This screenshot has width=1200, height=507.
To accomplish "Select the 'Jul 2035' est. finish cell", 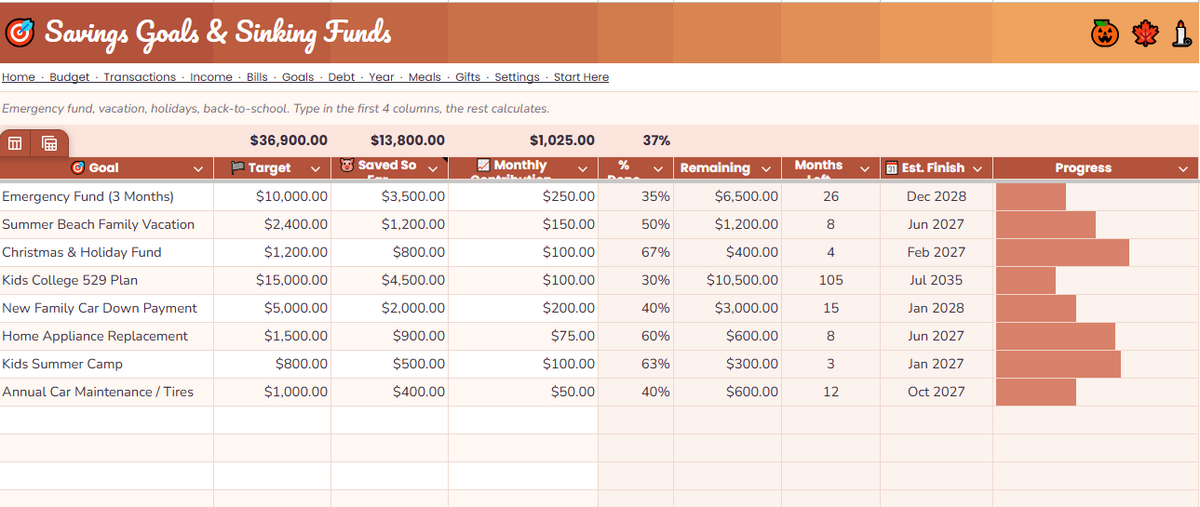I will click(936, 280).
